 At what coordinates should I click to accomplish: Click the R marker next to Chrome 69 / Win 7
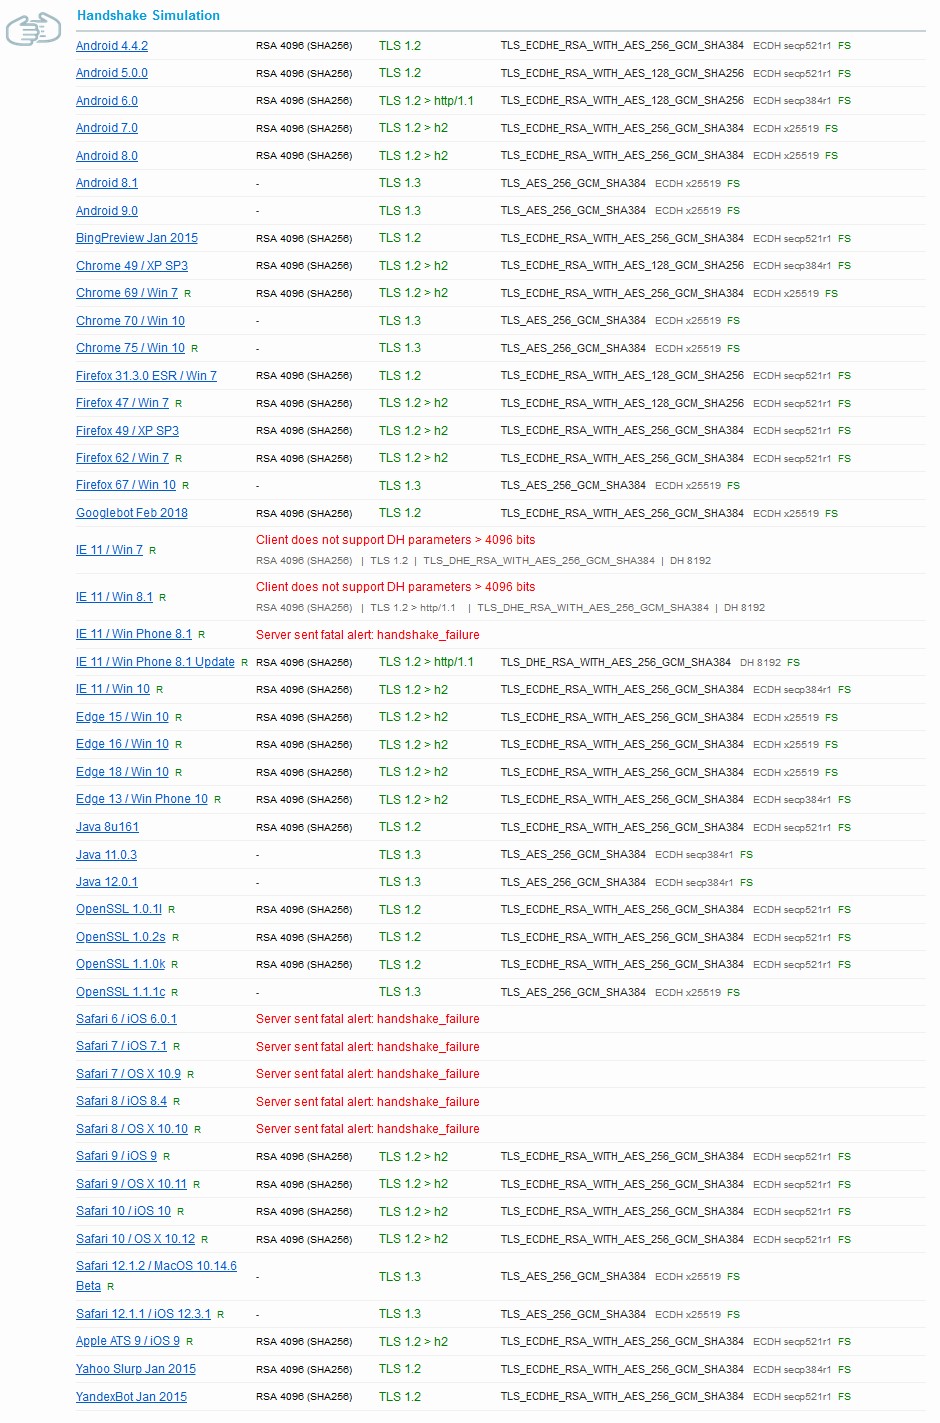pos(187,294)
